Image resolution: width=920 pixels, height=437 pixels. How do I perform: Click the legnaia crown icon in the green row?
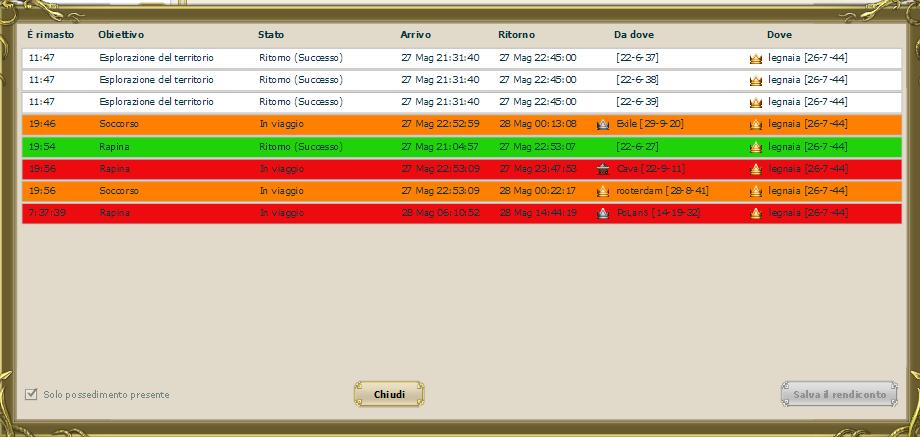756,147
